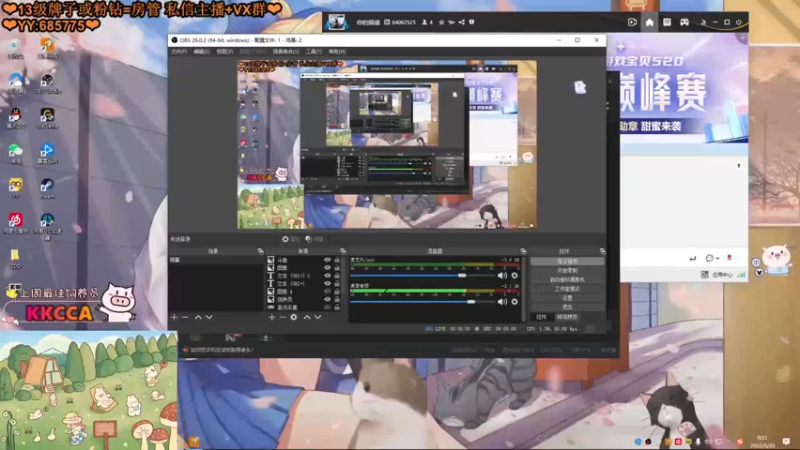
Task: Move scene down with arrow
Action: [209, 317]
